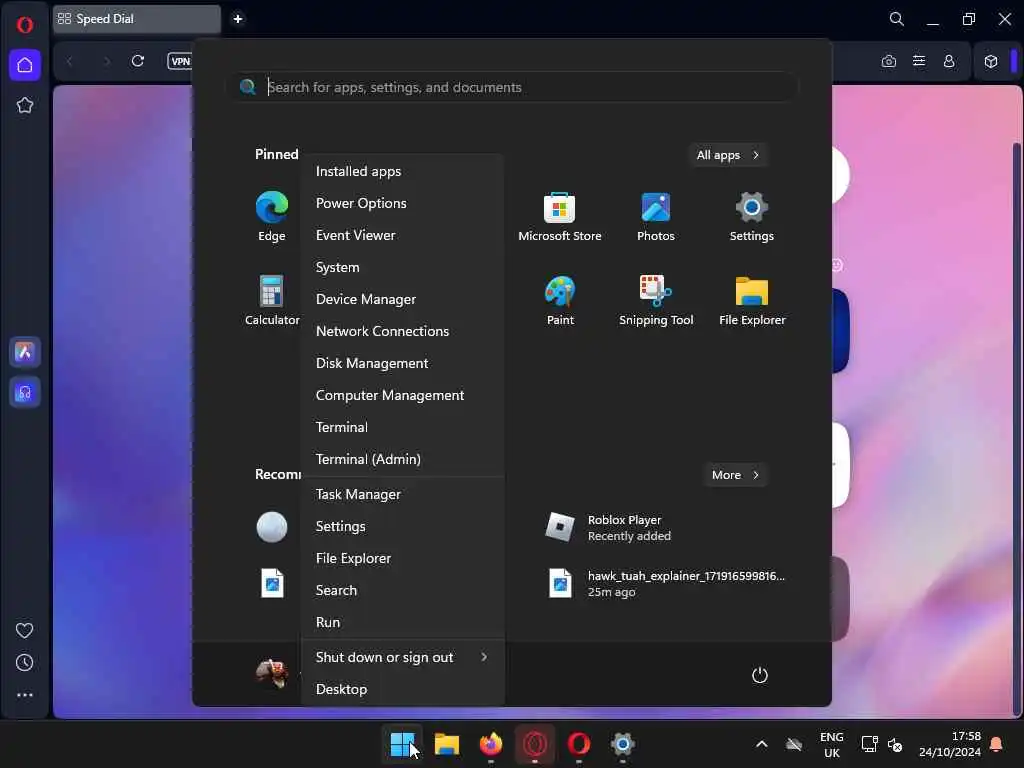Viewport: 1024px width, 768px height.
Task: Add a new tab with plus button
Action: pyautogui.click(x=238, y=19)
